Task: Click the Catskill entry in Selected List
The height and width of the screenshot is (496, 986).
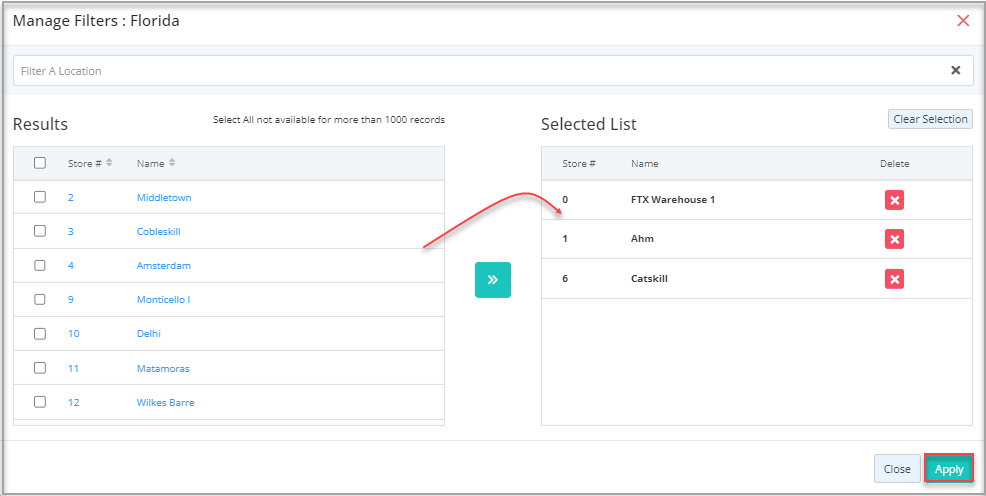Action: (x=649, y=278)
